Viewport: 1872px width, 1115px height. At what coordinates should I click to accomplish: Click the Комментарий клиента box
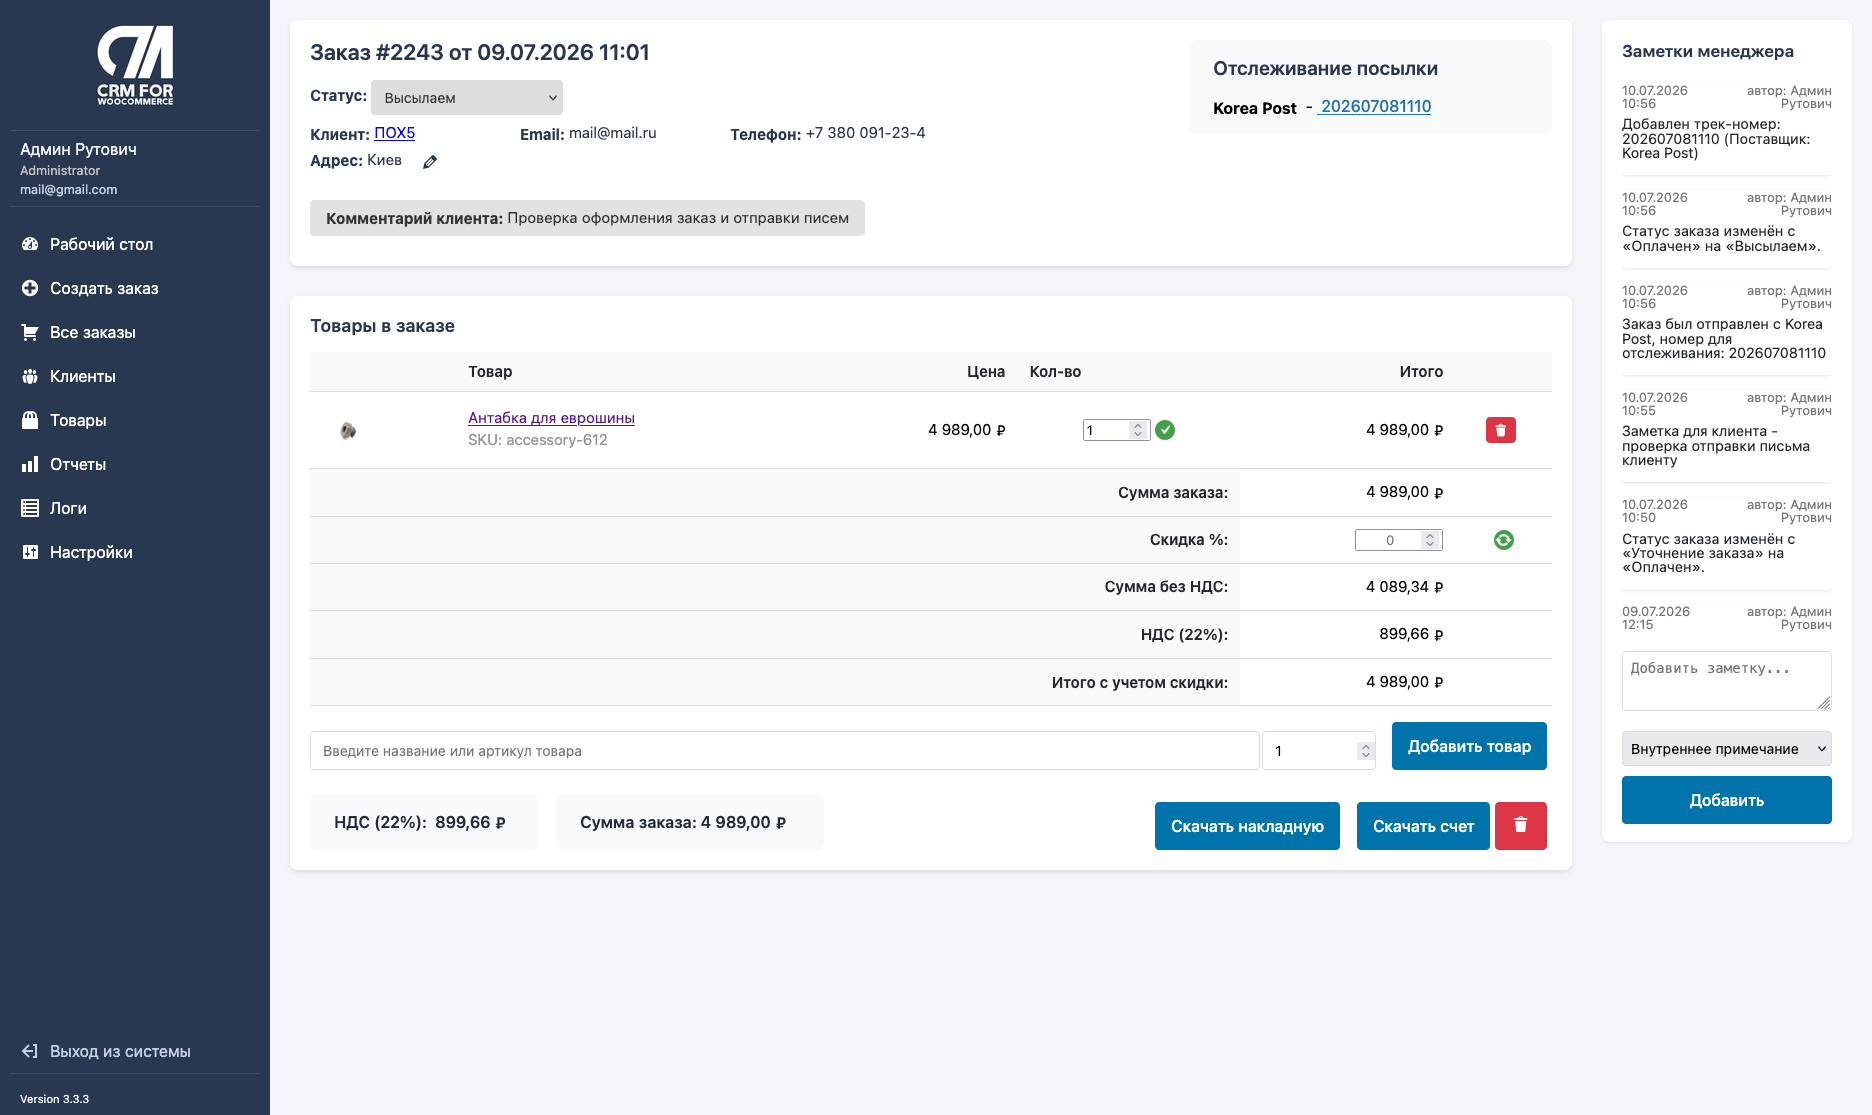587,218
